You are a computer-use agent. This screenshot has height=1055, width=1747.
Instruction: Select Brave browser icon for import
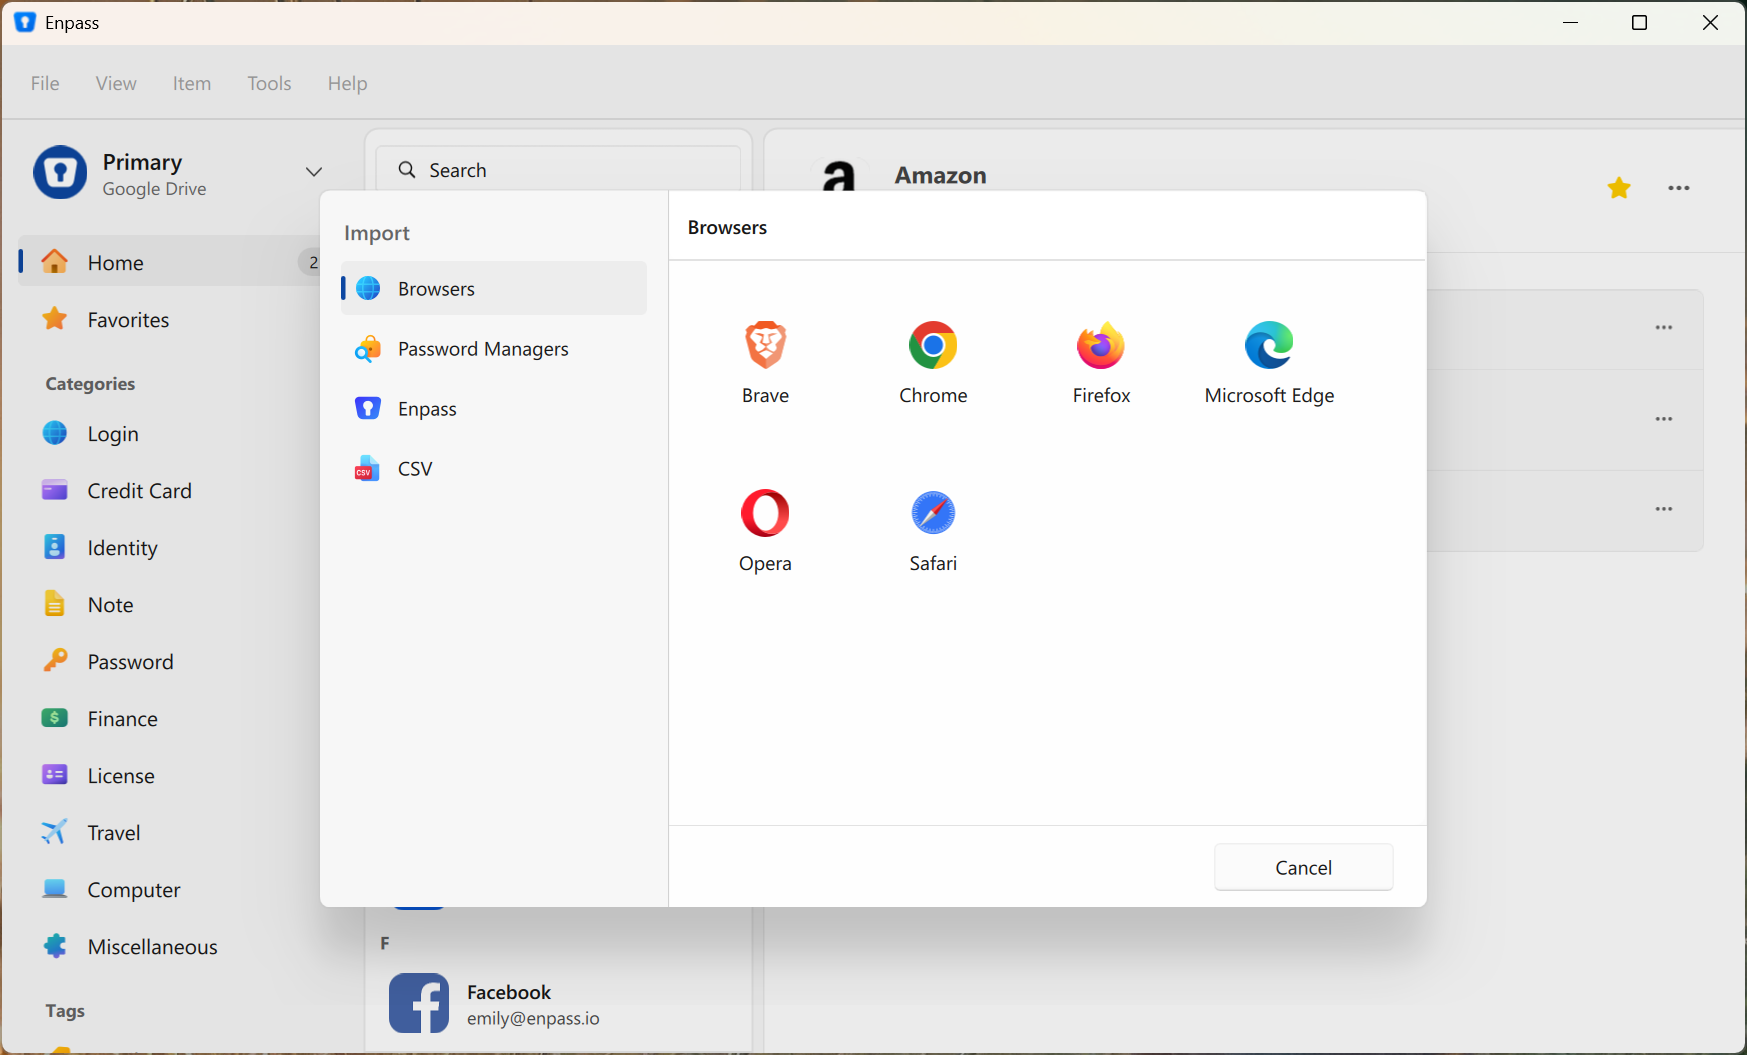click(x=765, y=346)
